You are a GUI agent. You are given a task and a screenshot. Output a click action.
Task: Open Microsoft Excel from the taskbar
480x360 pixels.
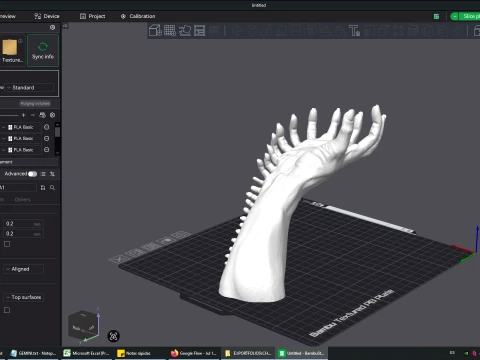coord(87,353)
